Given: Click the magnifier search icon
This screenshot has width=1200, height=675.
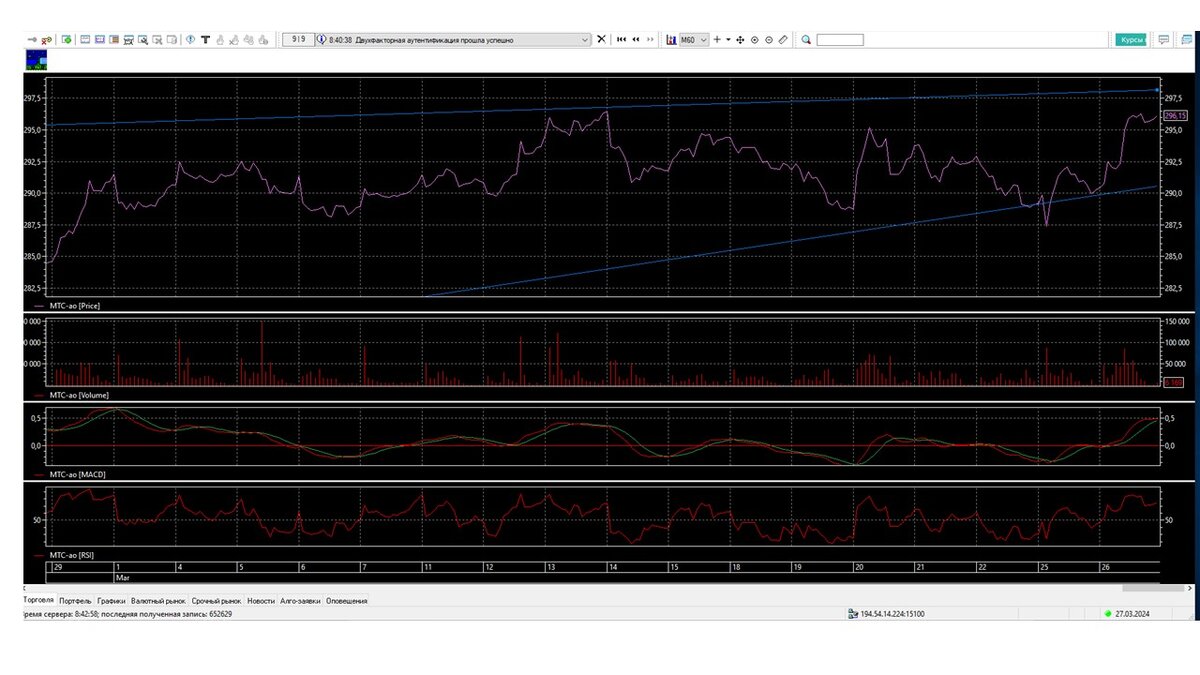Looking at the screenshot, I should (806, 40).
